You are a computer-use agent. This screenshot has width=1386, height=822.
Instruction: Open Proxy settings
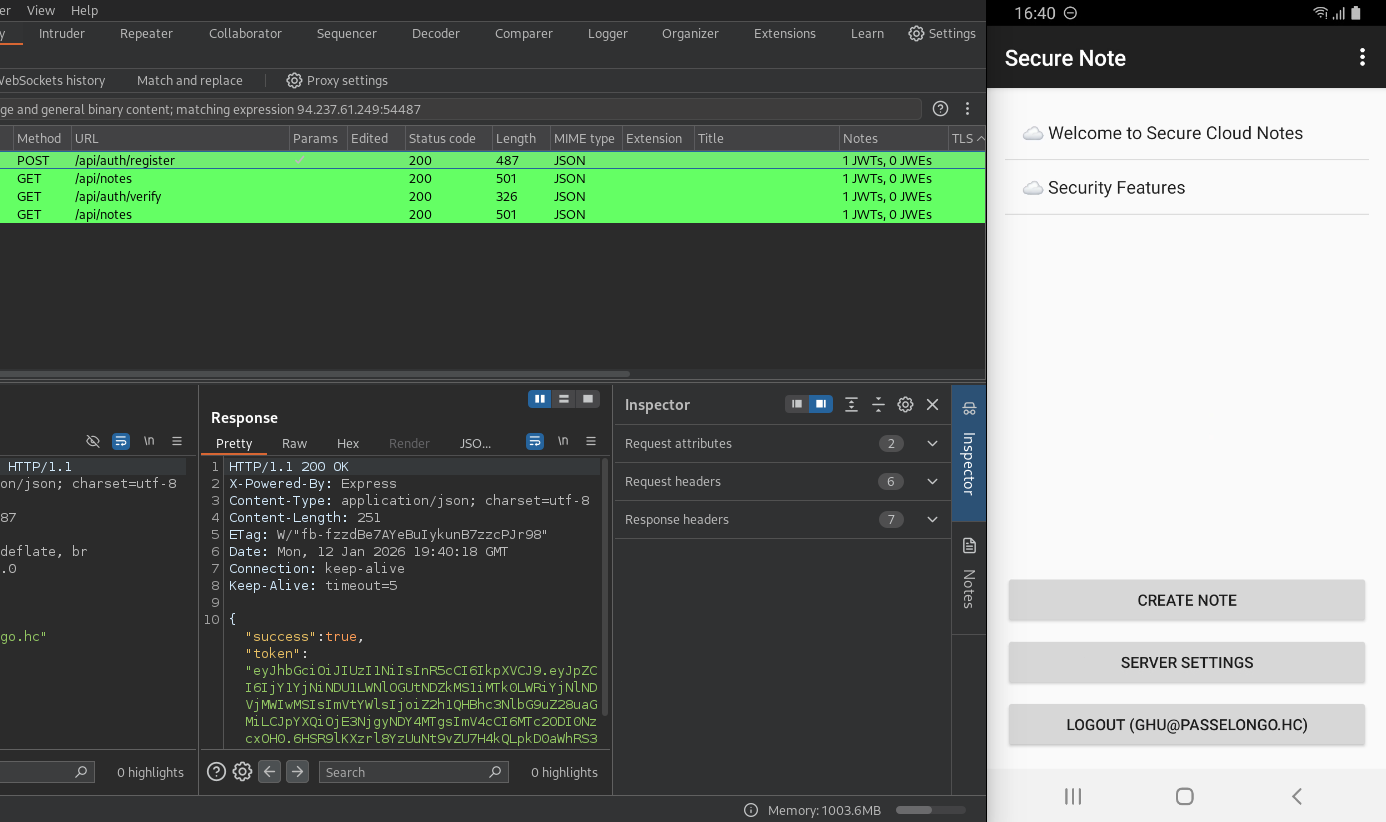point(337,80)
